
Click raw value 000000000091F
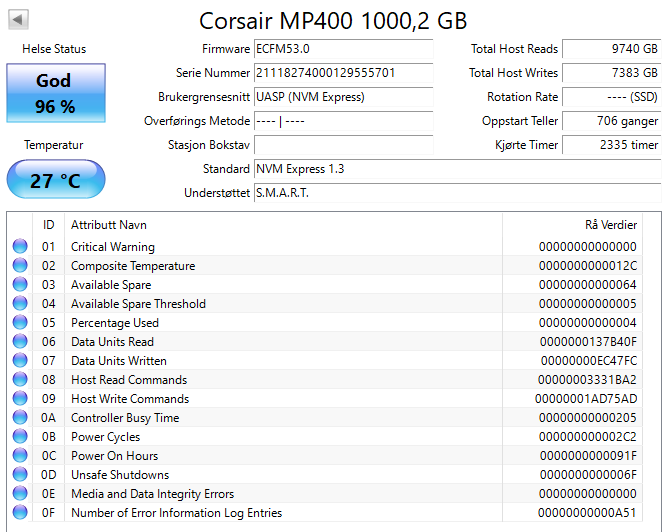pos(588,456)
